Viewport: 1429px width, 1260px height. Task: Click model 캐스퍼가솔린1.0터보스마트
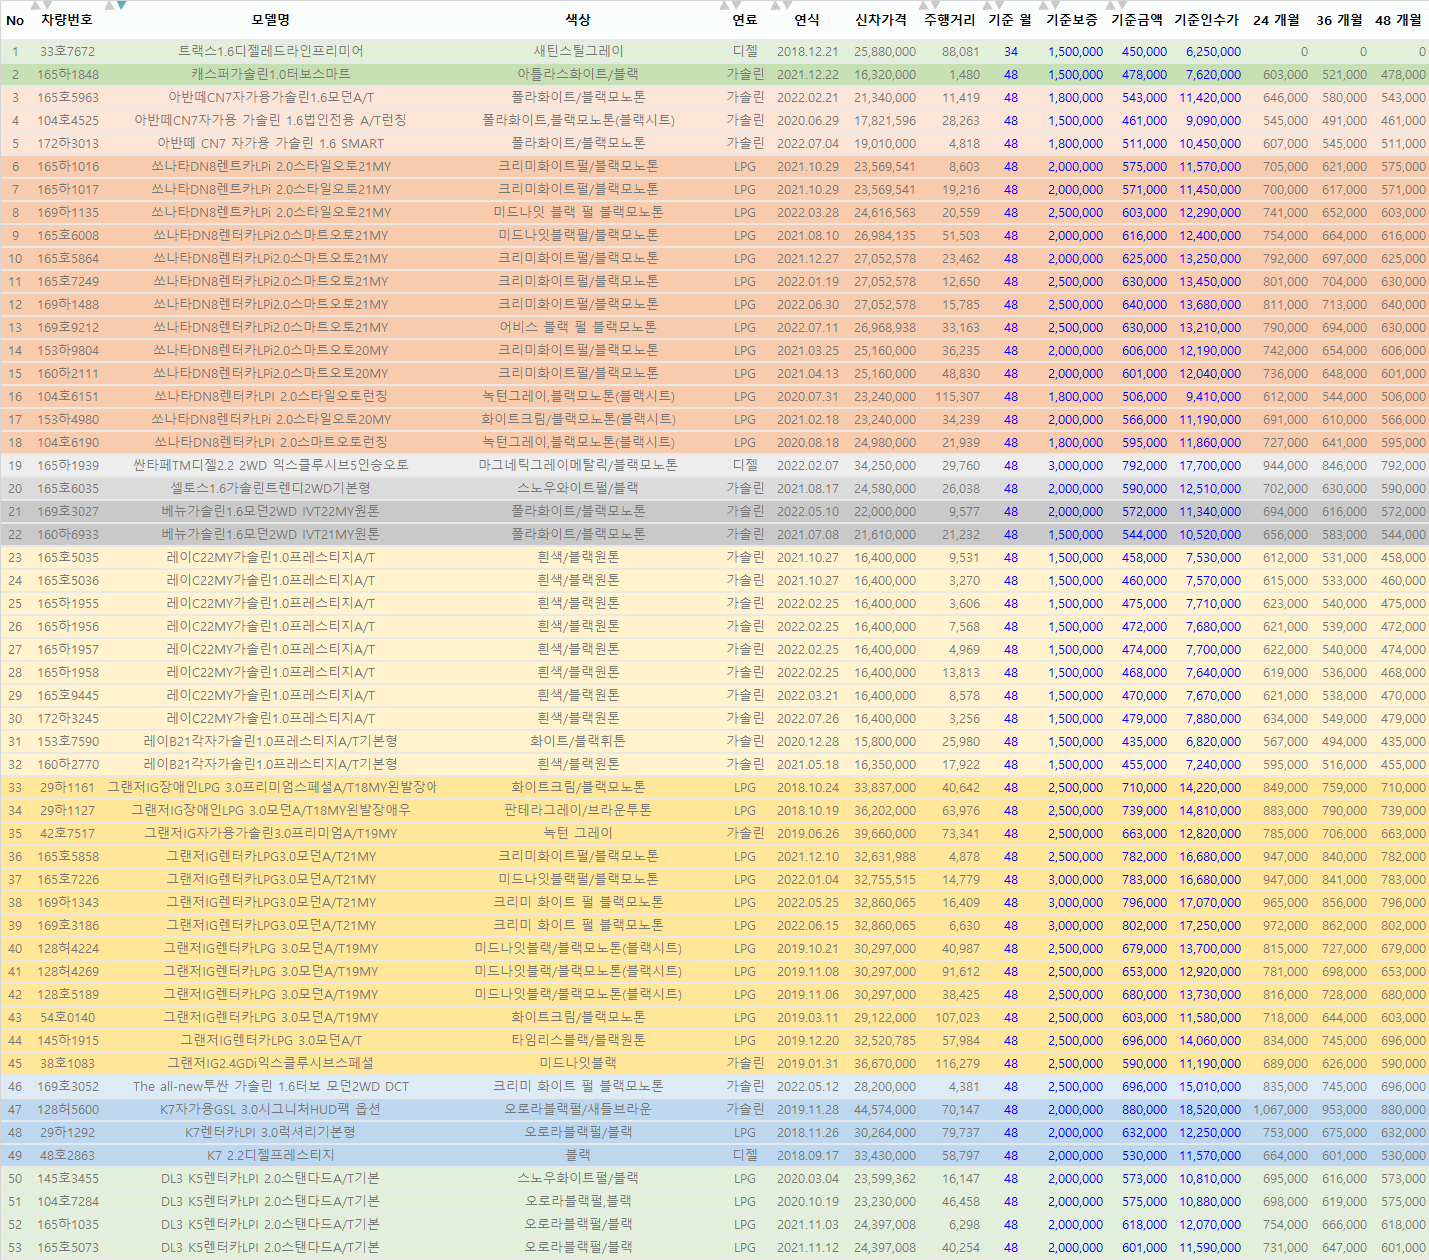click(x=271, y=74)
